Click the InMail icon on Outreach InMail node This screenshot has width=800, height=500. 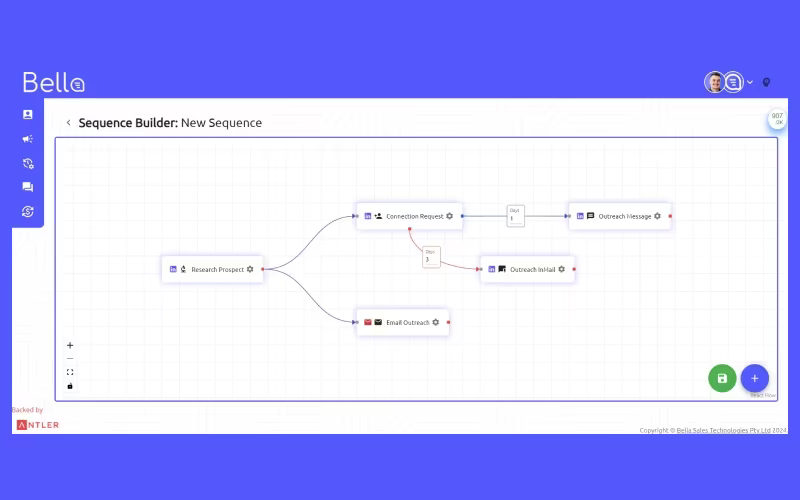click(502, 269)
